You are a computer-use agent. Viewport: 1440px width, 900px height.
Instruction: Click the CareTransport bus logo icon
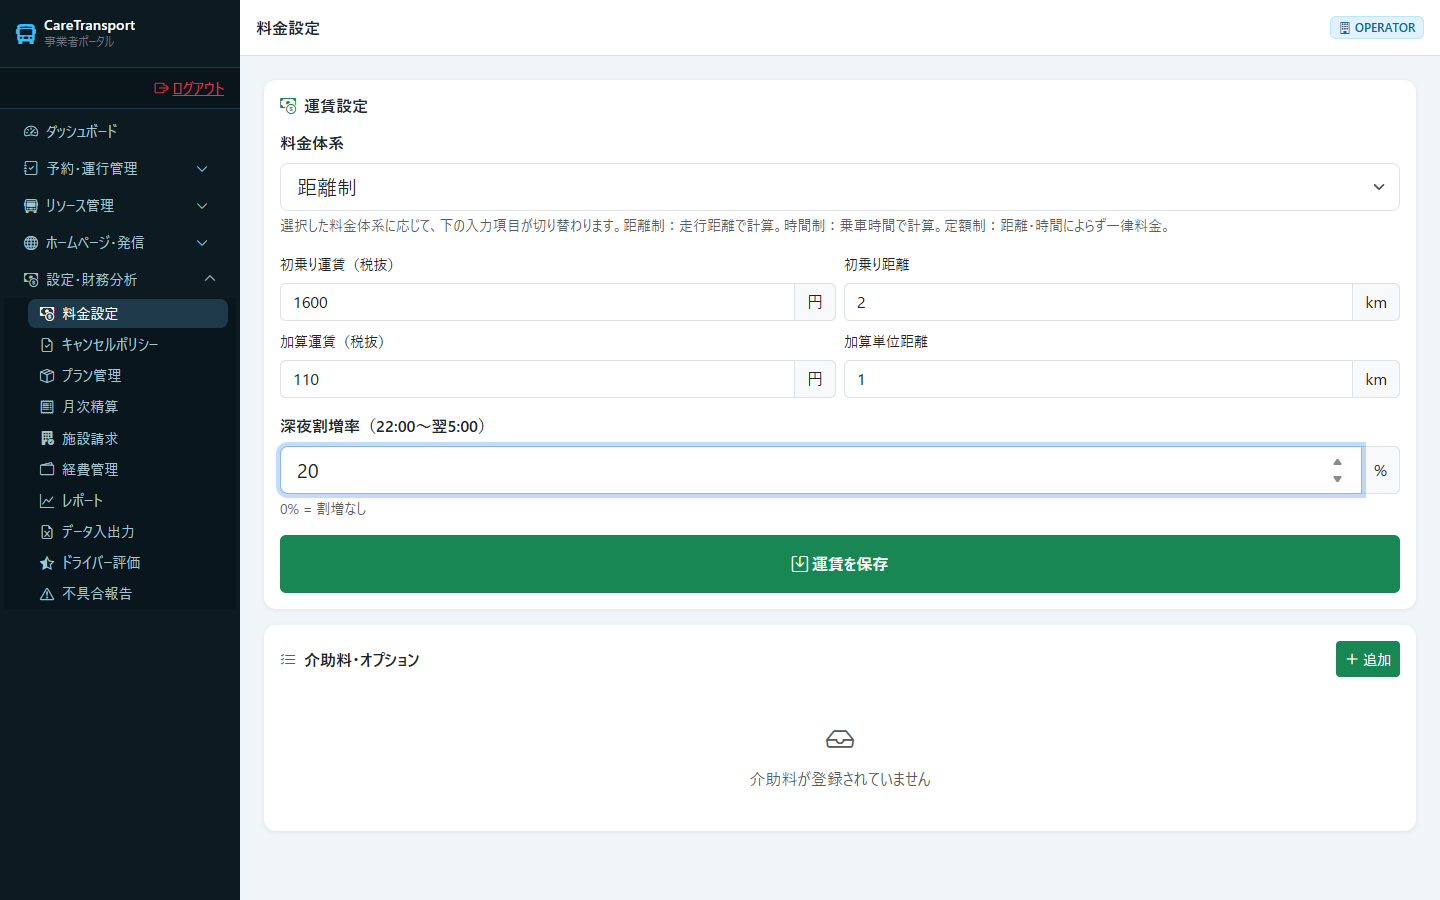[26, 34]
